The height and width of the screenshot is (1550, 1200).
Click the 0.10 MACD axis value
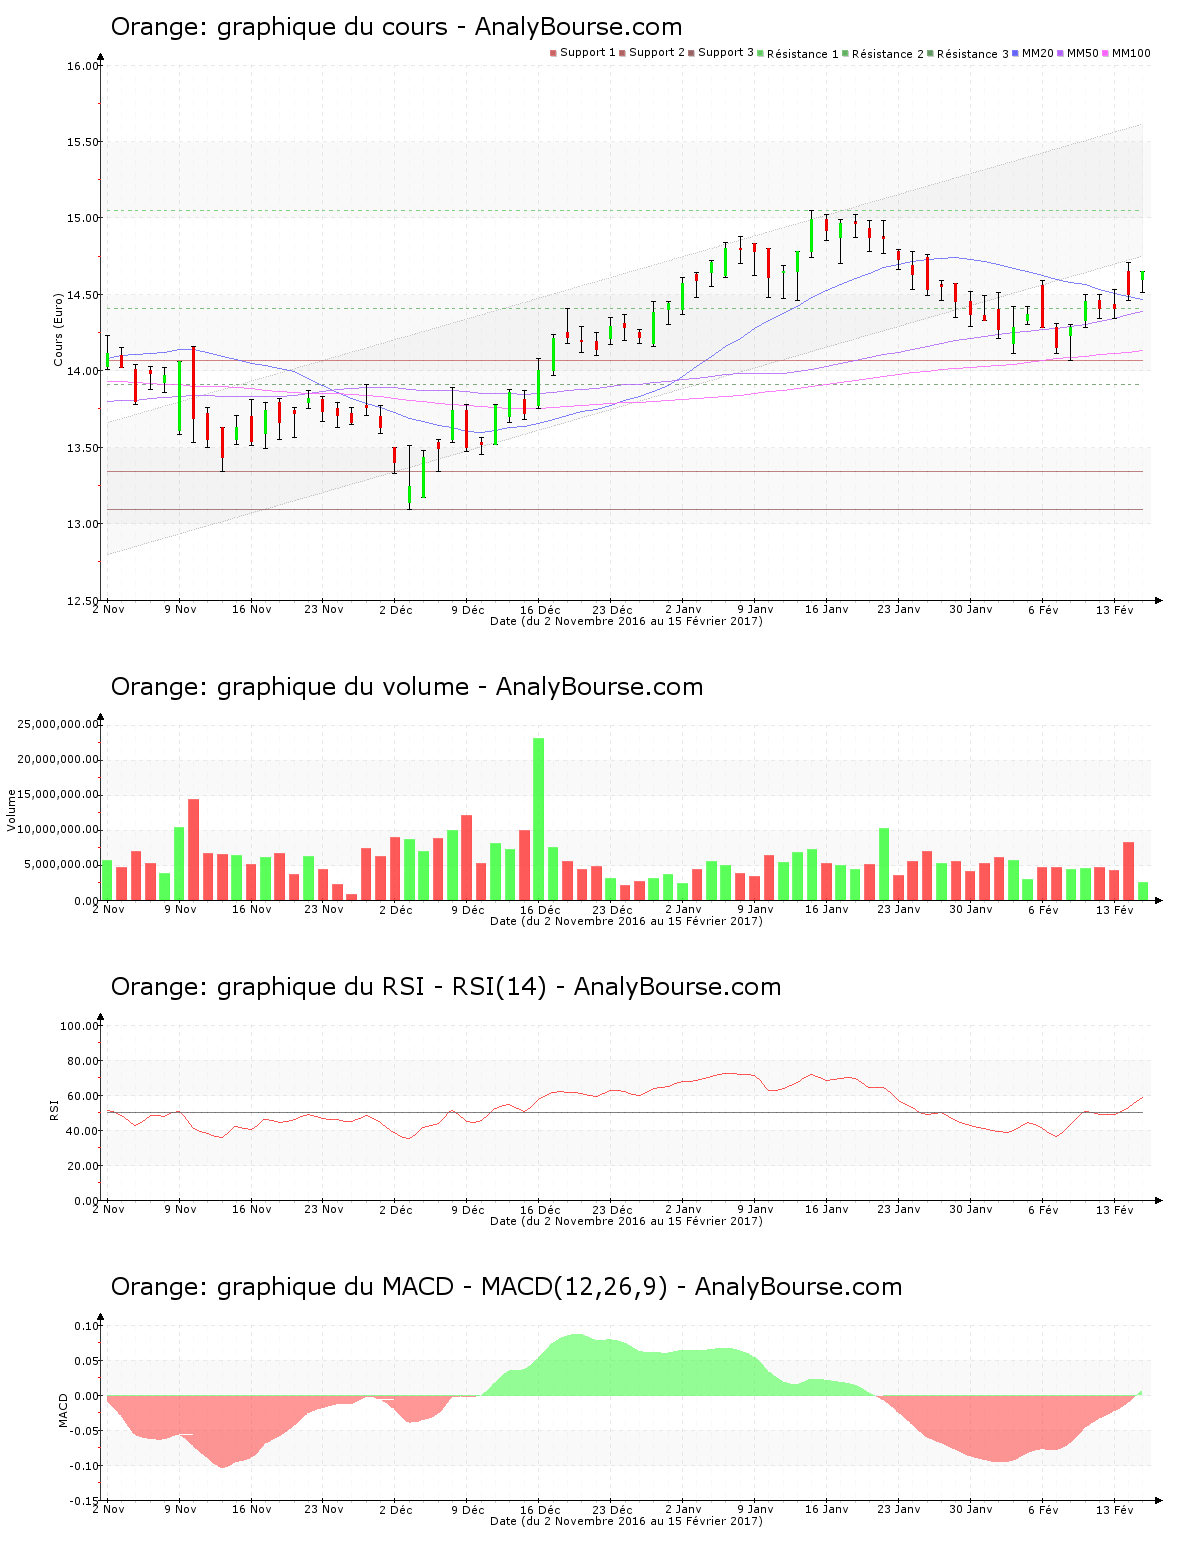click(x=87, y=1326)
